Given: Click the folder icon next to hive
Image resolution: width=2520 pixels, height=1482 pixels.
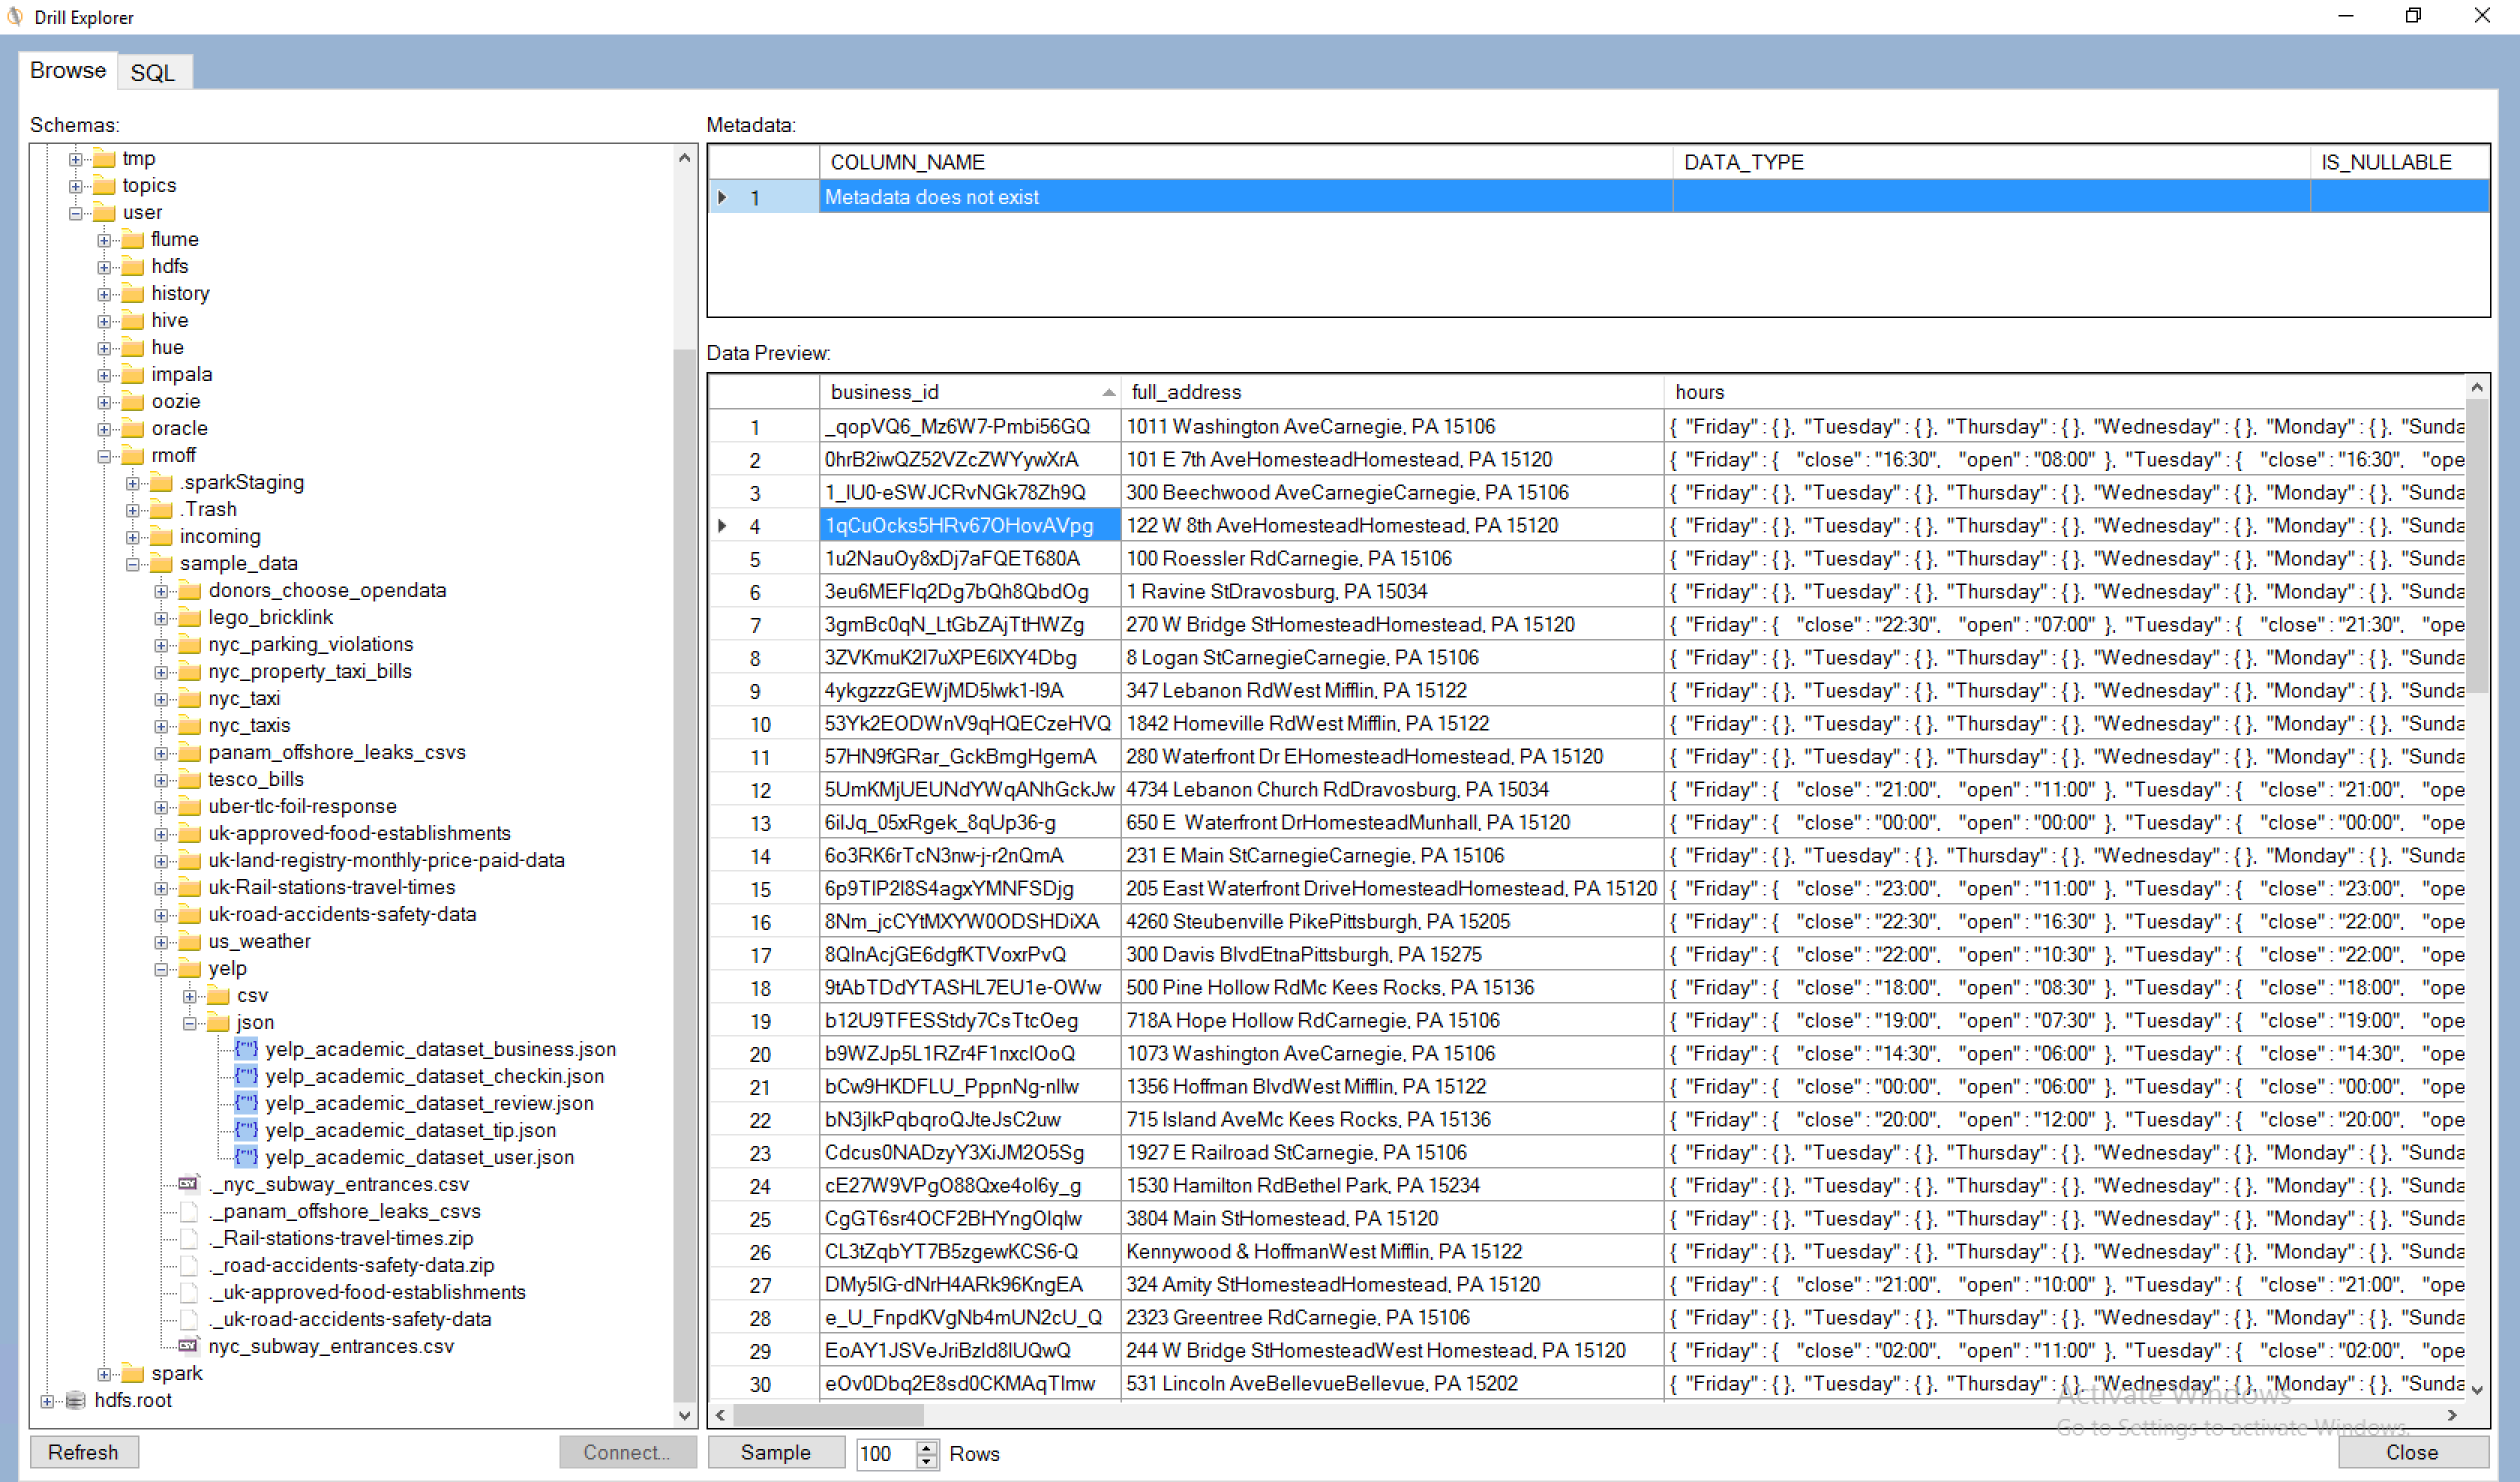Looking at the screenshot, I should tap(133, 321).
